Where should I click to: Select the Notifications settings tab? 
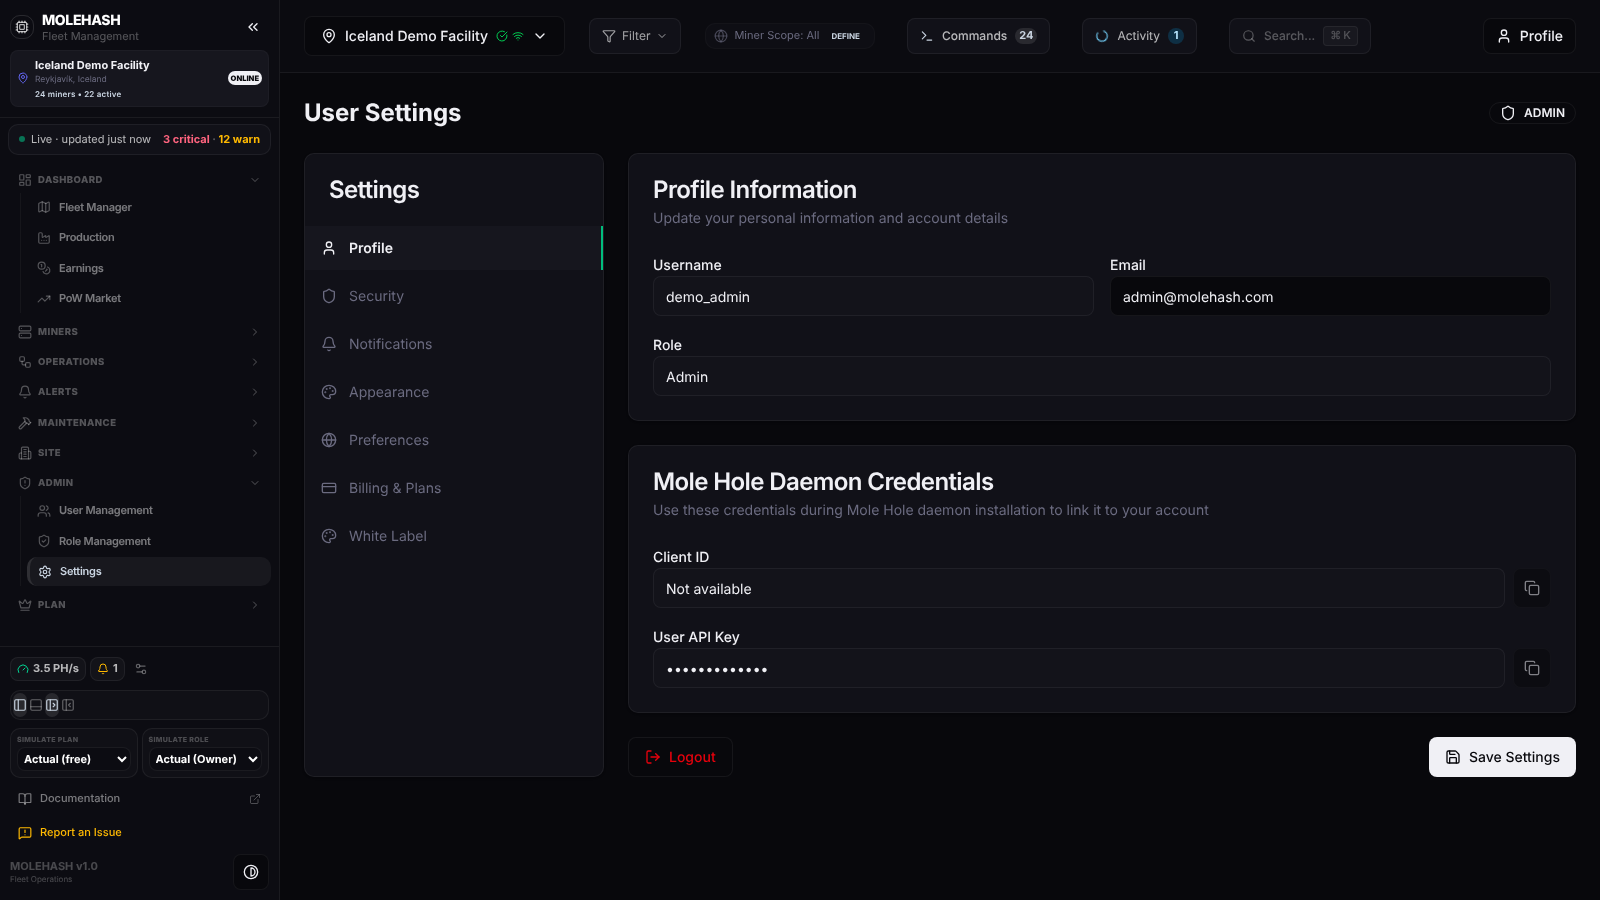tap(454, 344)
